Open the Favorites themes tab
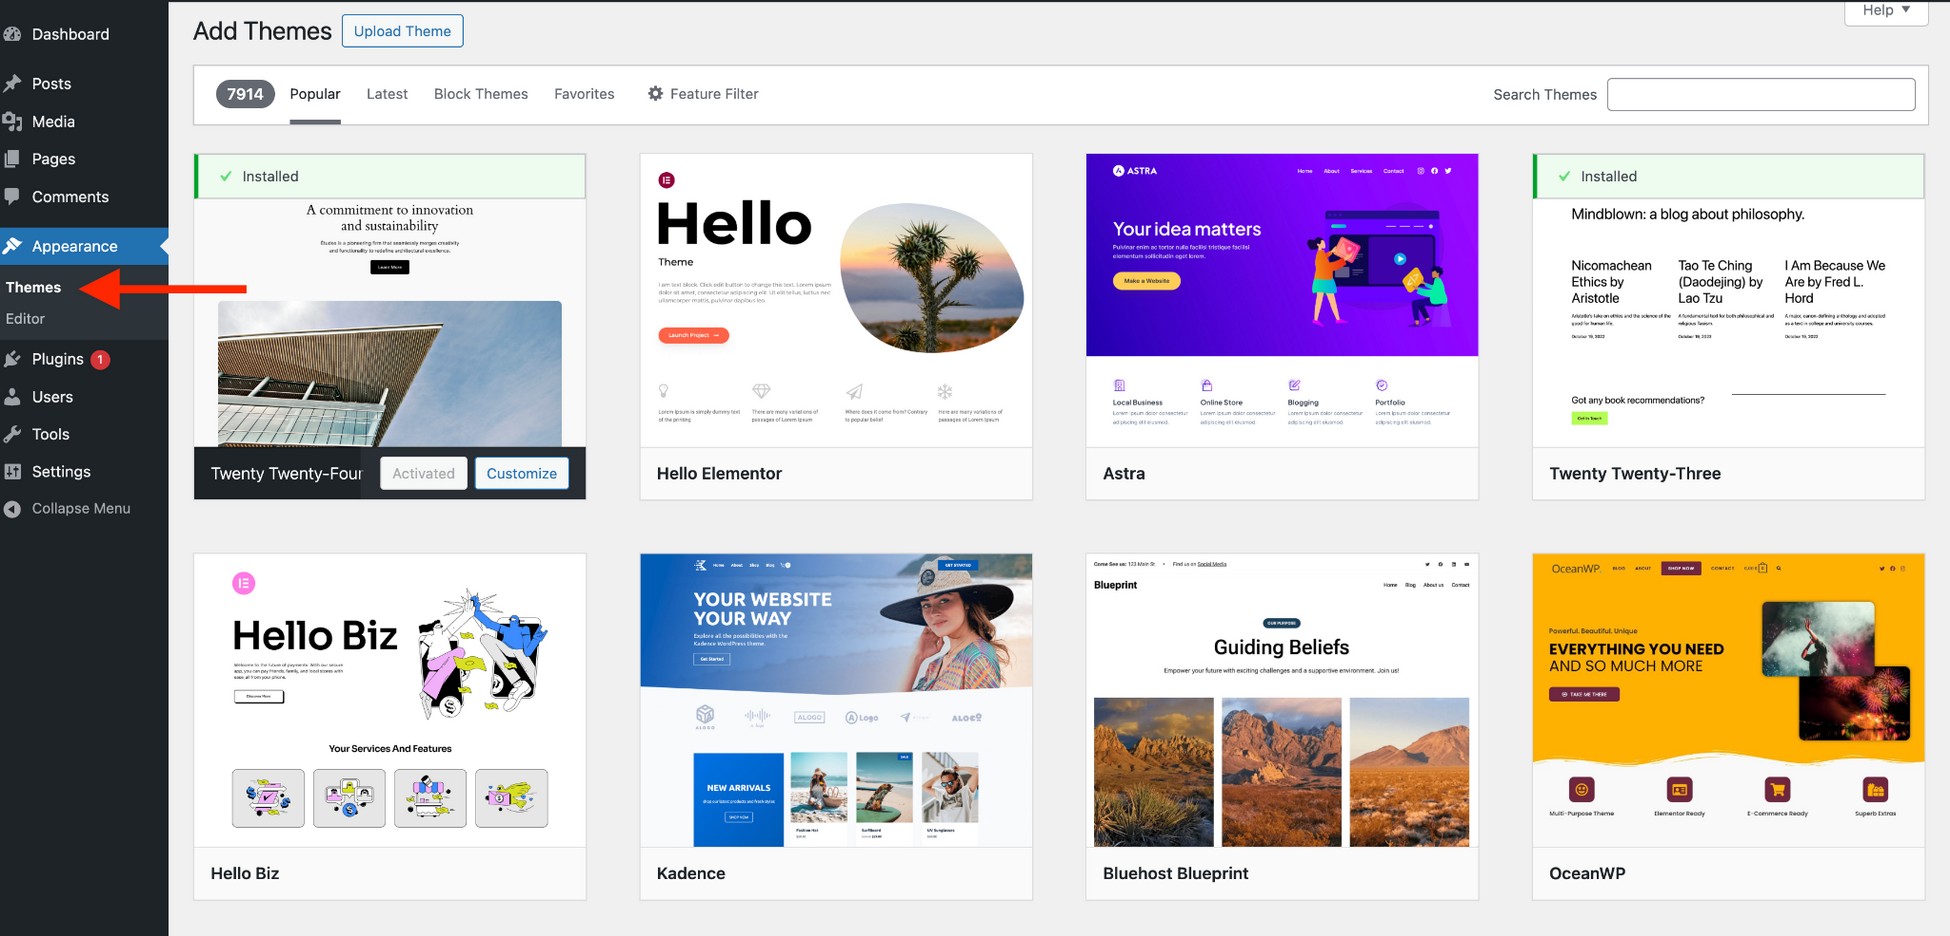The height and width of the screenshot is (936, 1950). (584, 93)
